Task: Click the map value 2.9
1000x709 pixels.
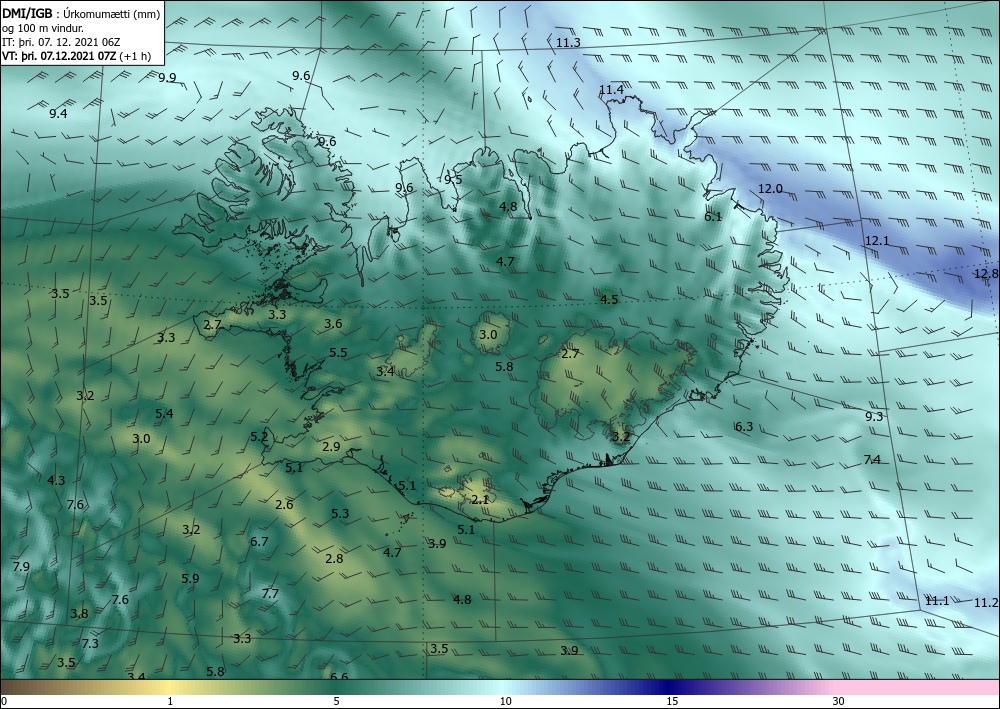Action: click(x=331, y=446)
